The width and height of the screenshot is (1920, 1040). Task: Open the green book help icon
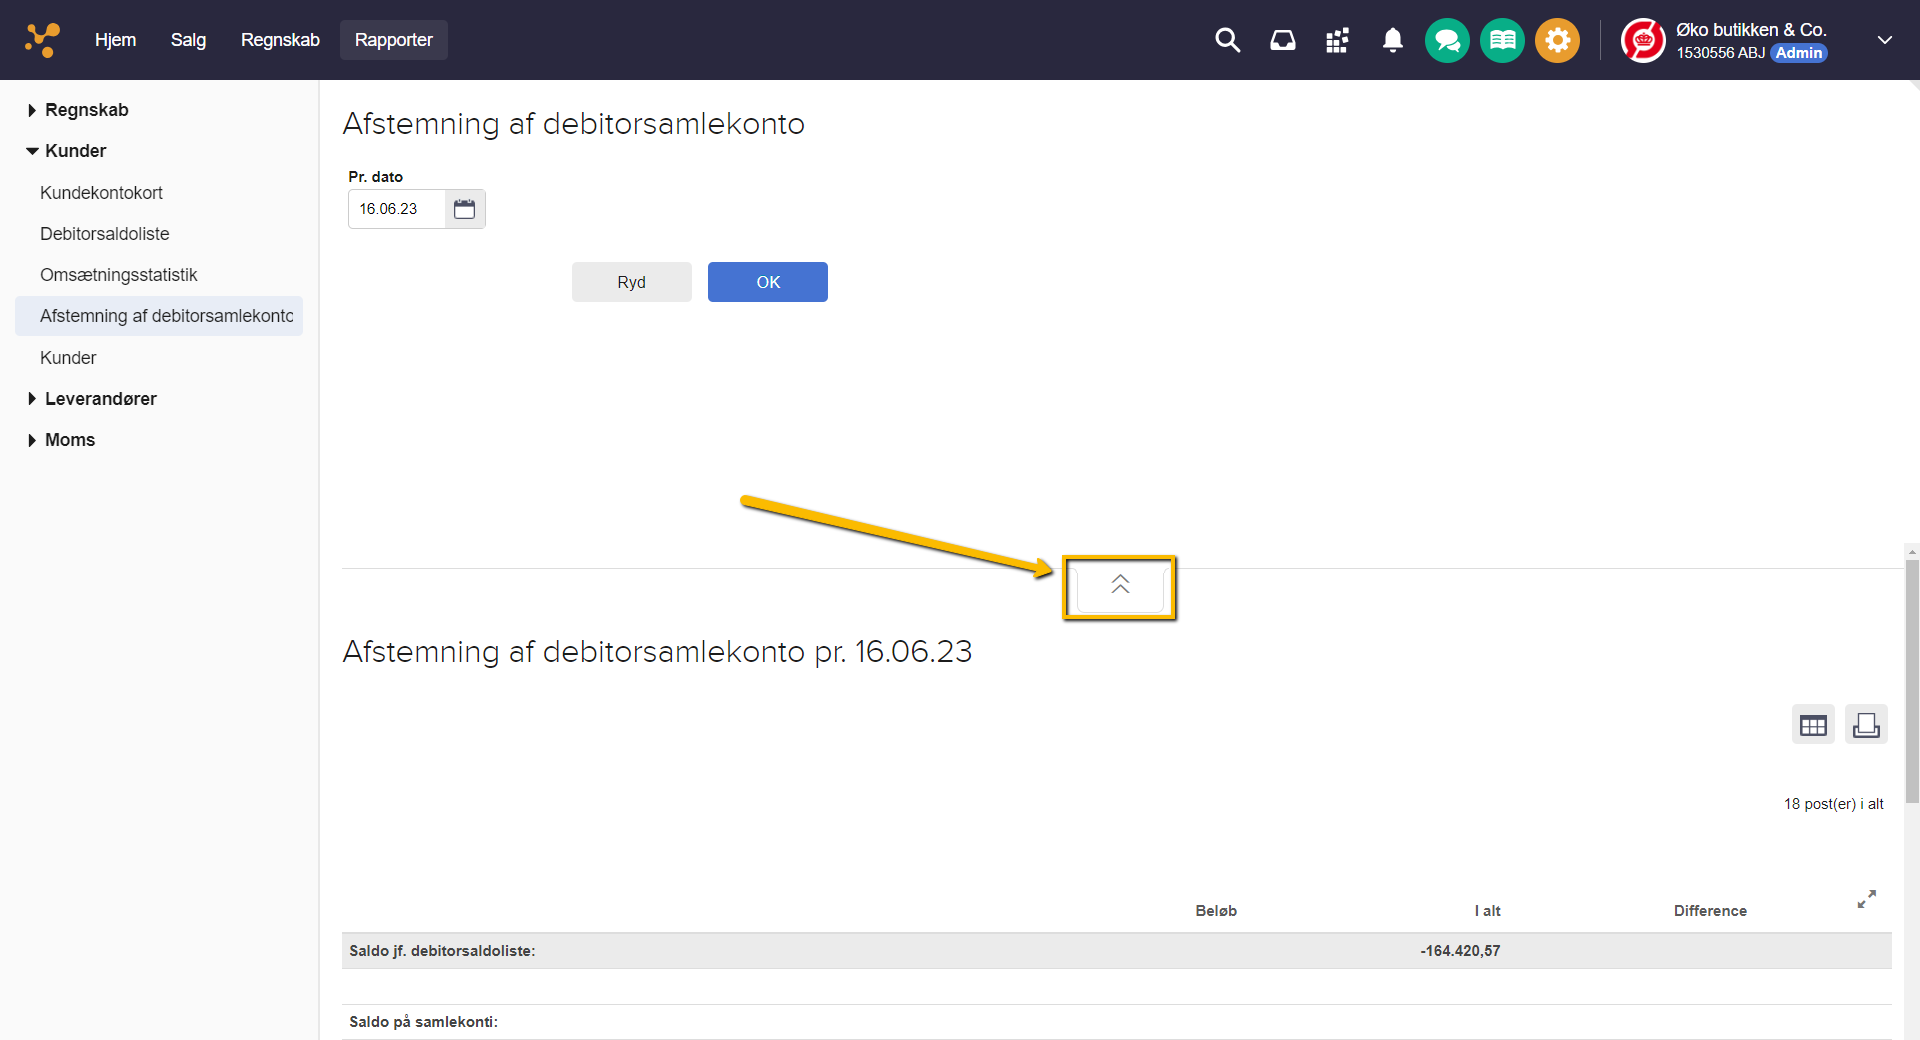1502,41
